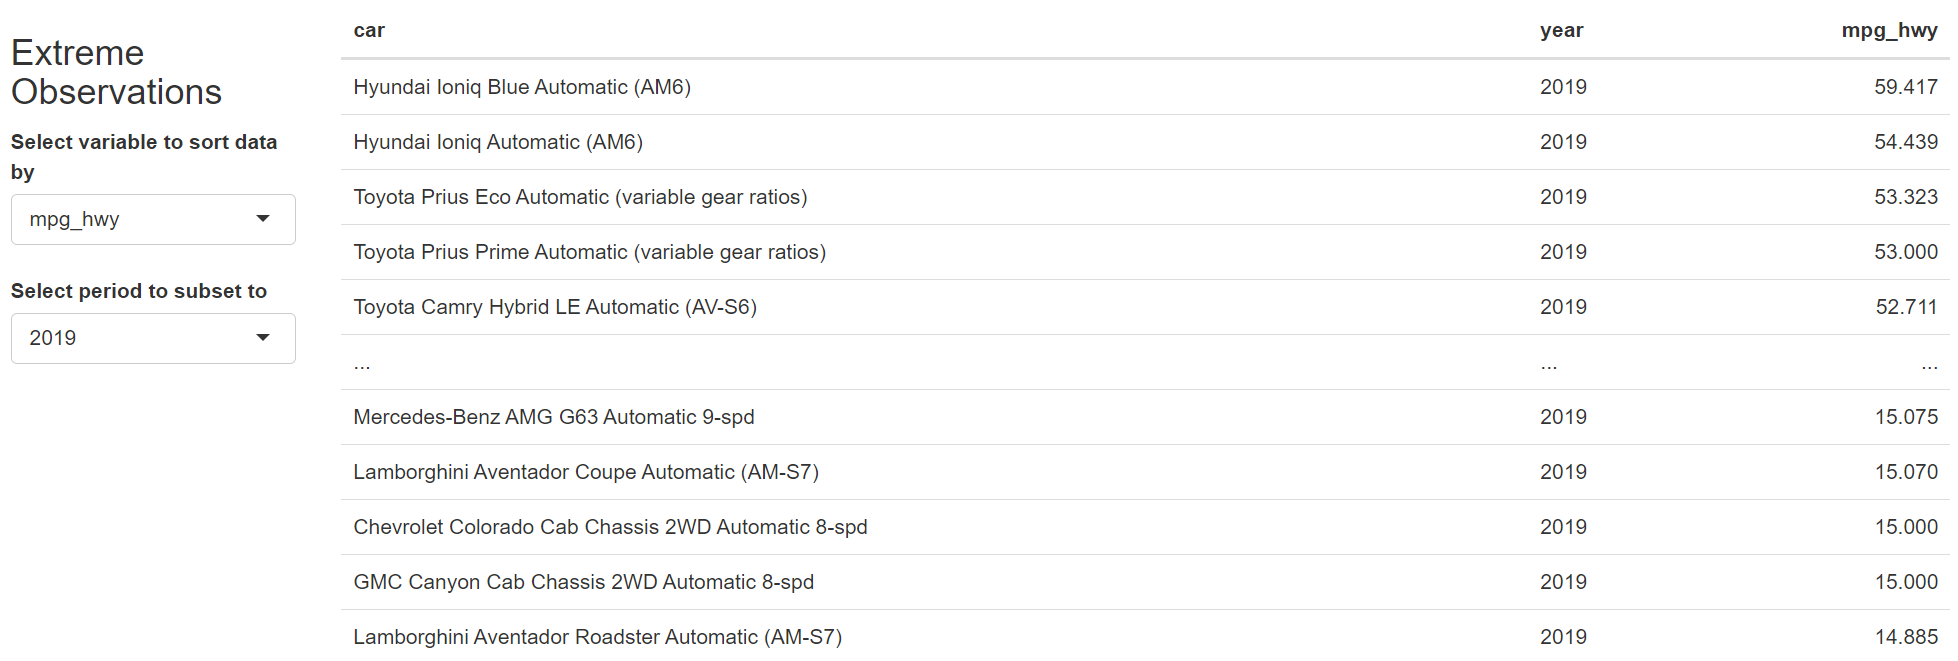
Task: Select the Toyota Camry Hybrid LE row
Action: pyautogui.click(x=555, y=307)
